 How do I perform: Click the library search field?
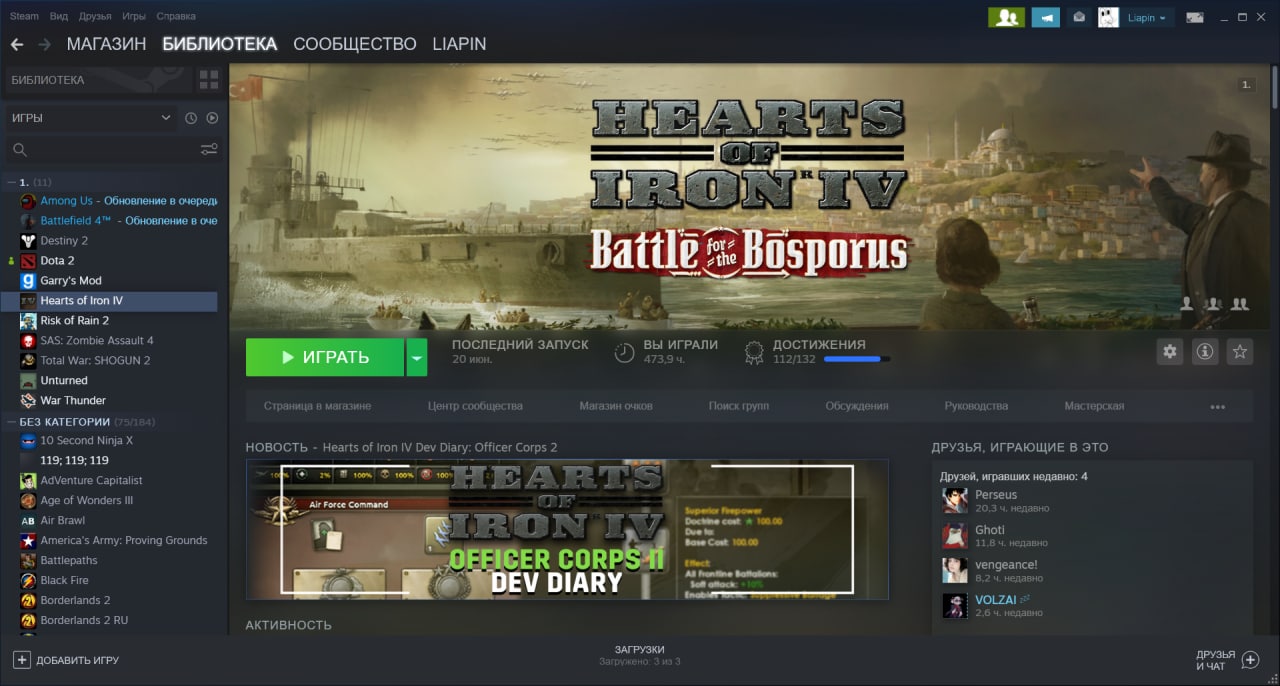point(104,150)
